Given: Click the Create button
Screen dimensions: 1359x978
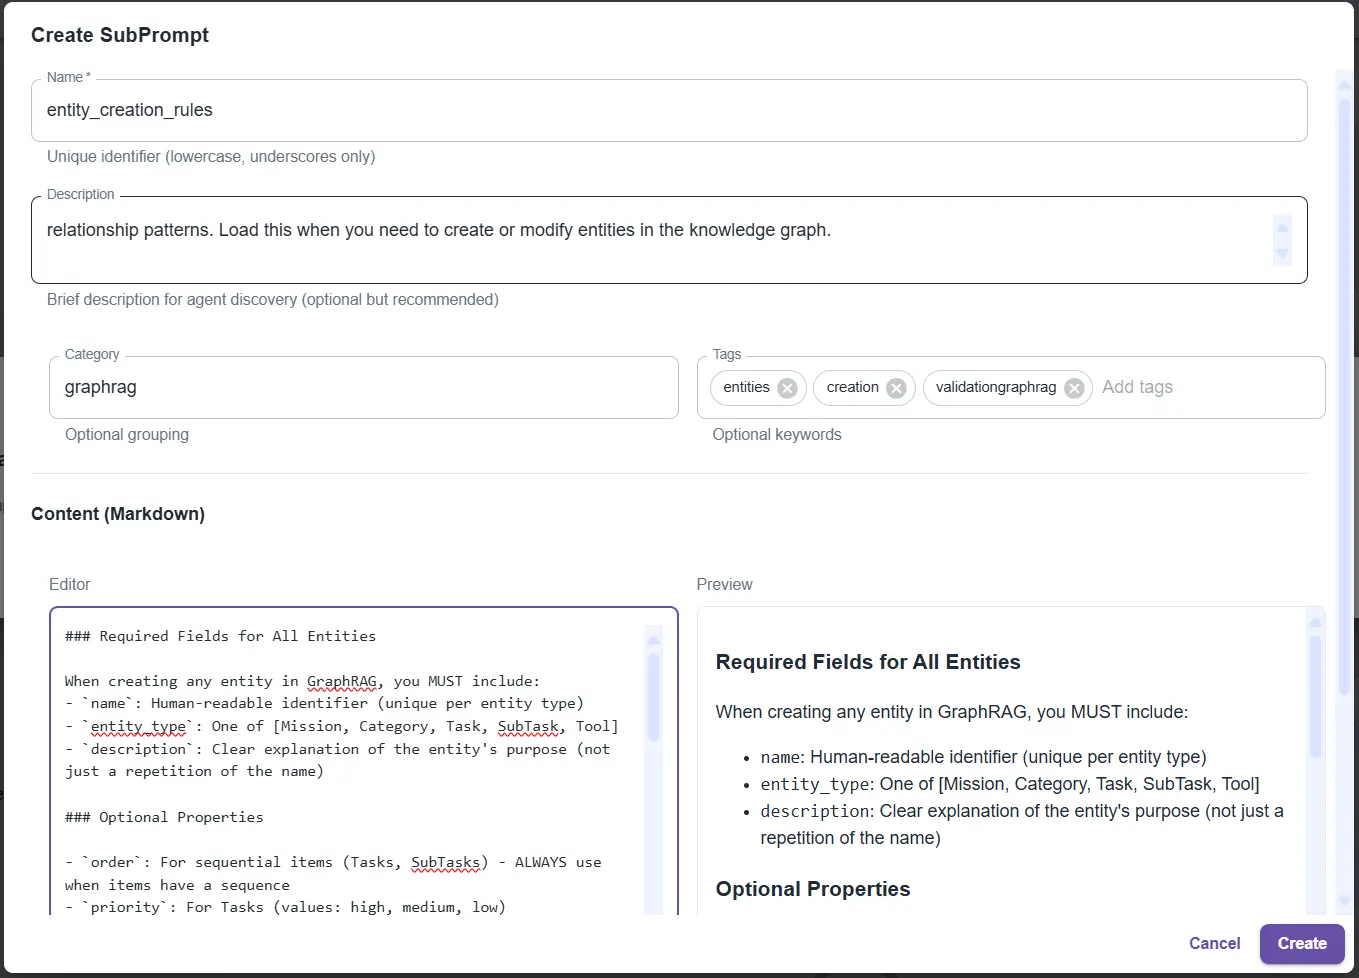Looking at the screenshot, I should (1301, 943).
